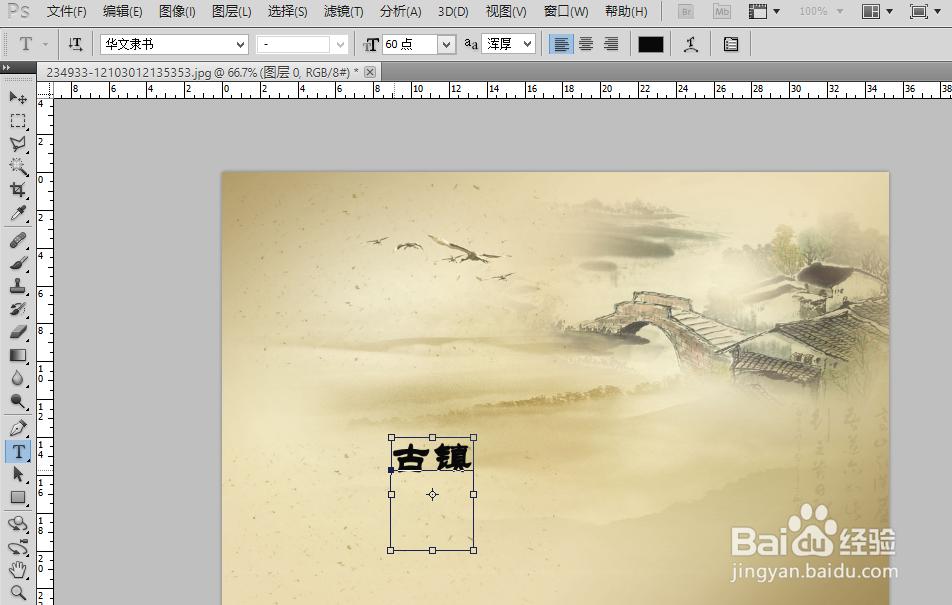Toggle text orientation button
Screen dimensions: 952x605
75,44
